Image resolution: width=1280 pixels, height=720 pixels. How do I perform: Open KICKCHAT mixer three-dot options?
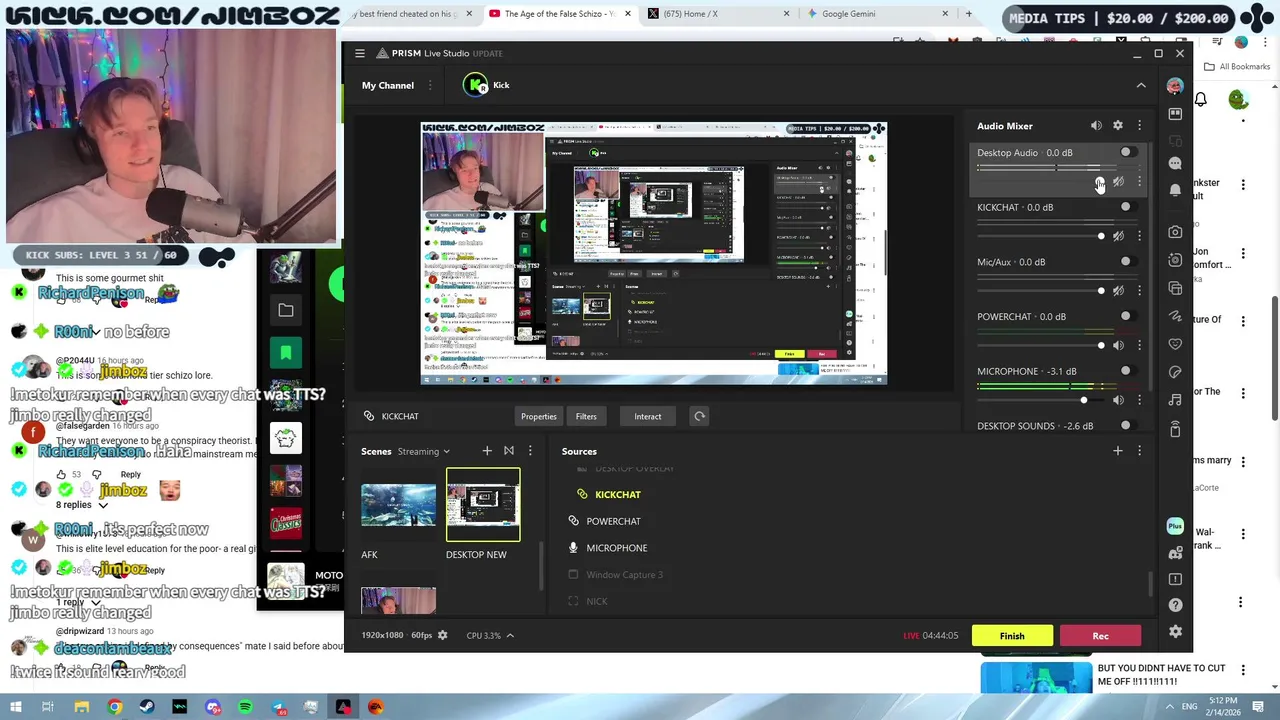[1139, 236]
